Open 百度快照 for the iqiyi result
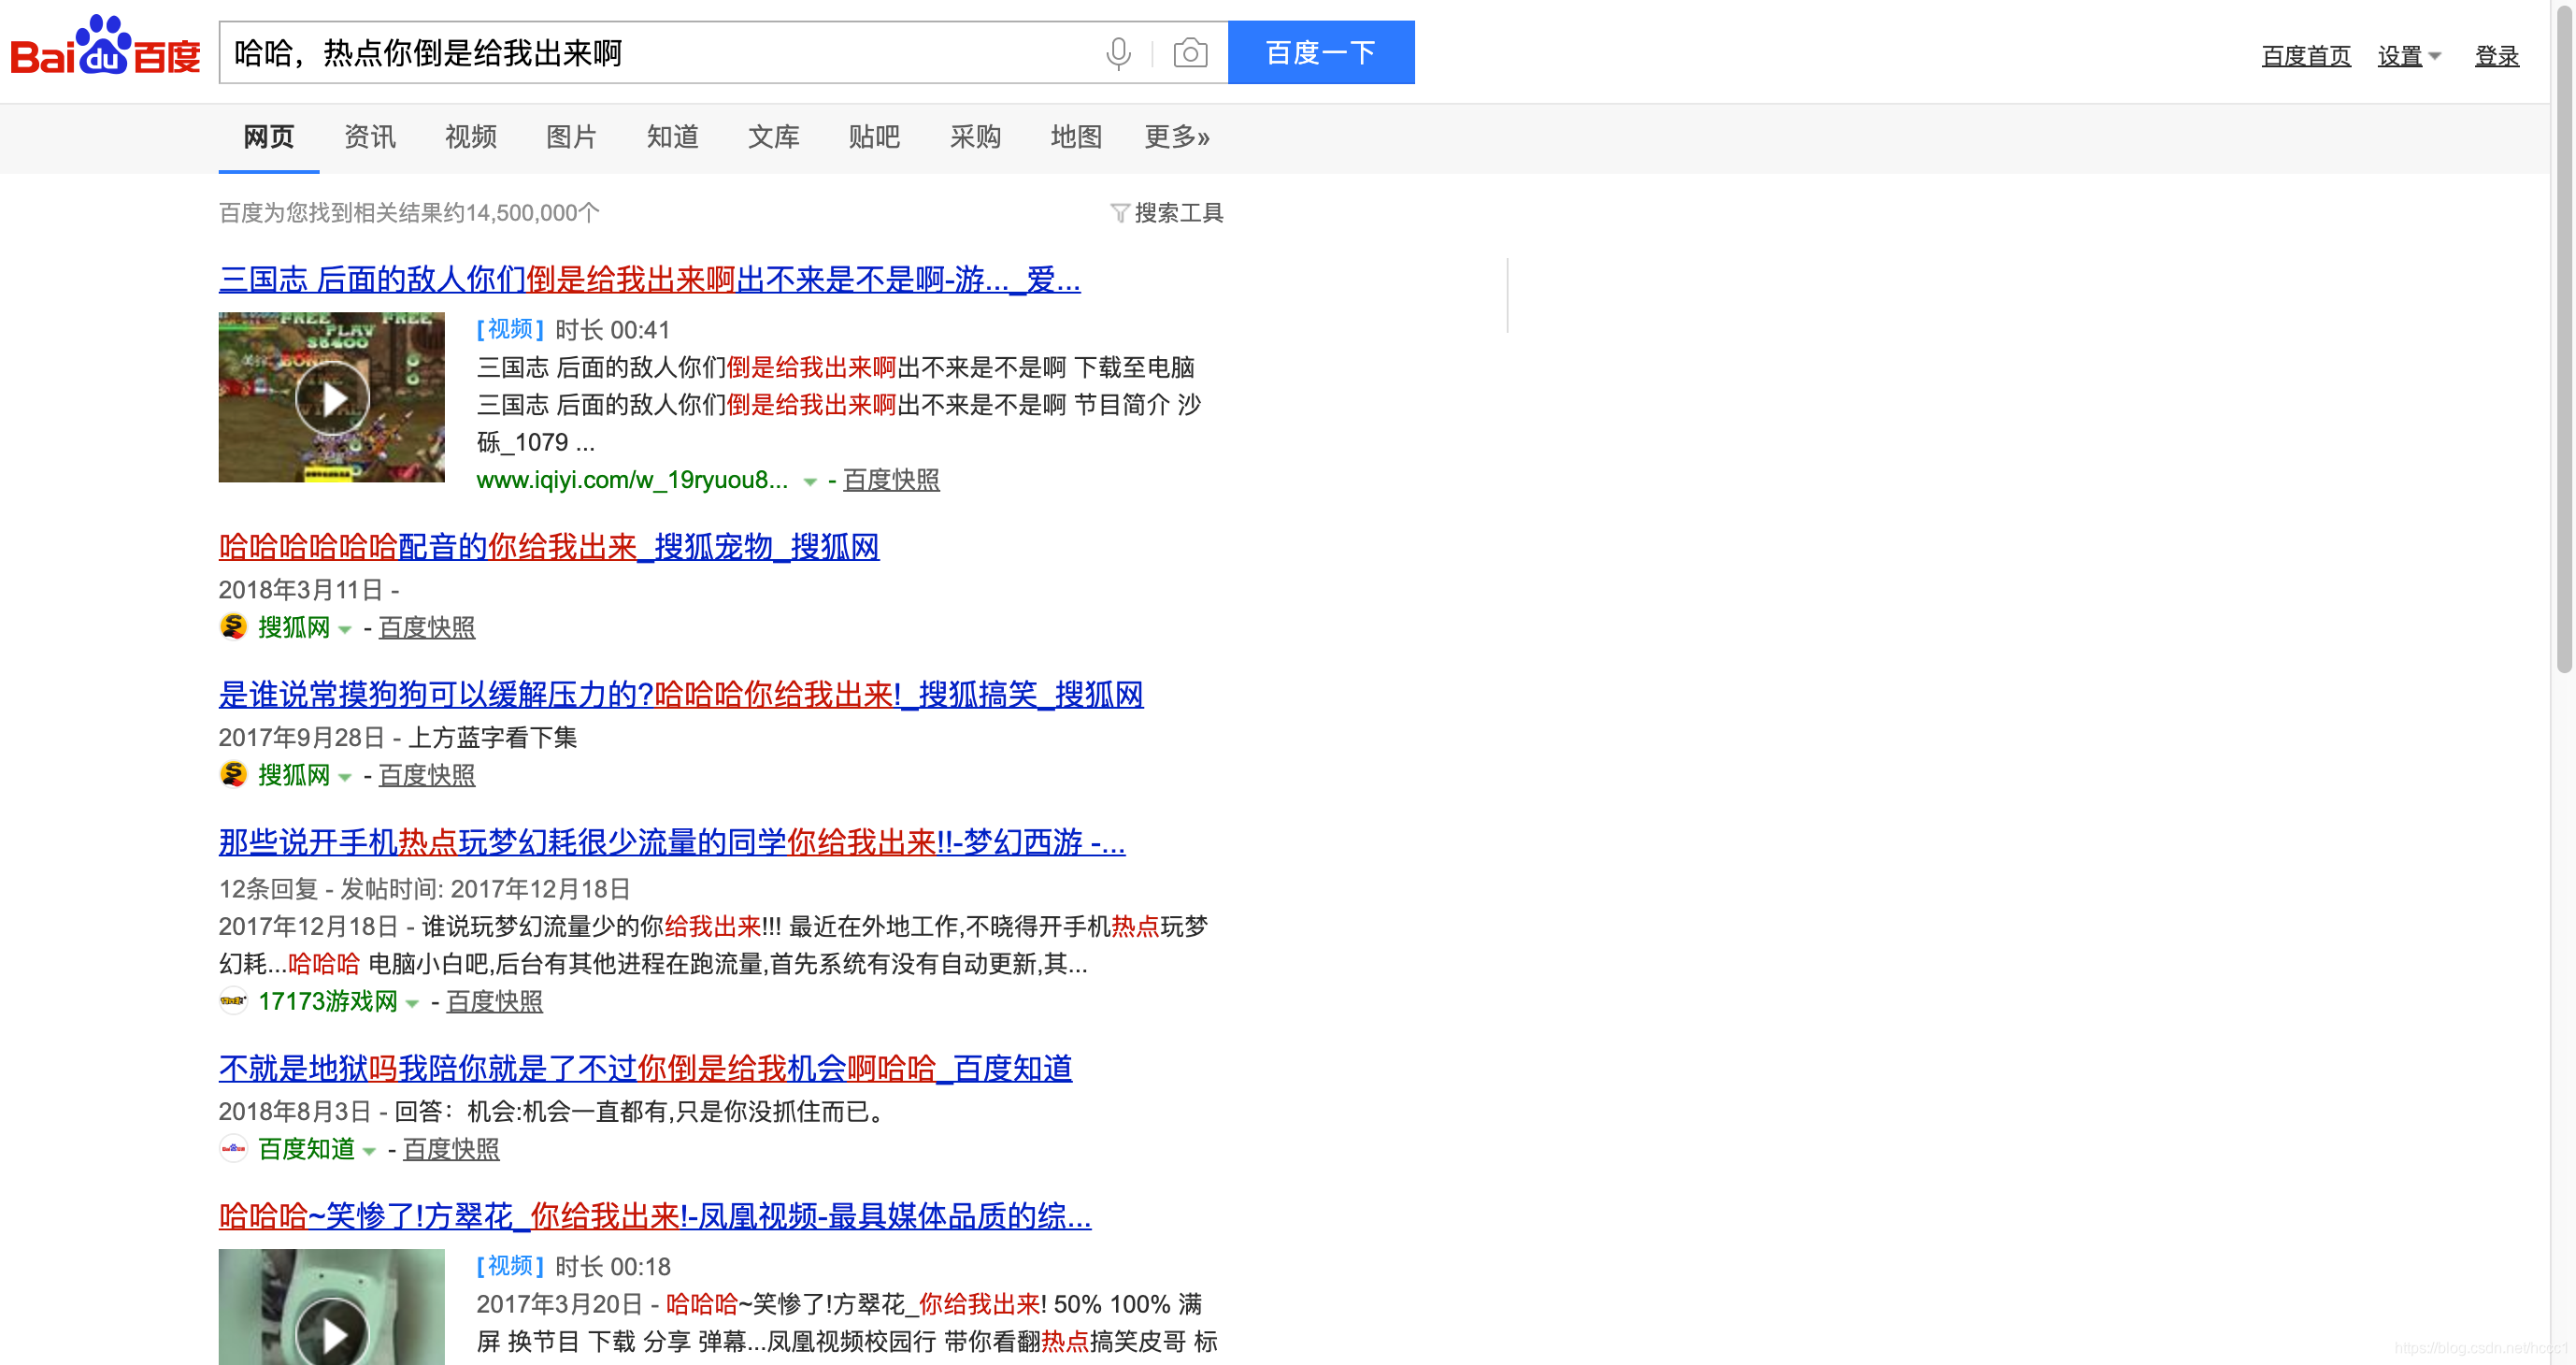The width and height of the screenshot is (2576, 1365). 891,480
